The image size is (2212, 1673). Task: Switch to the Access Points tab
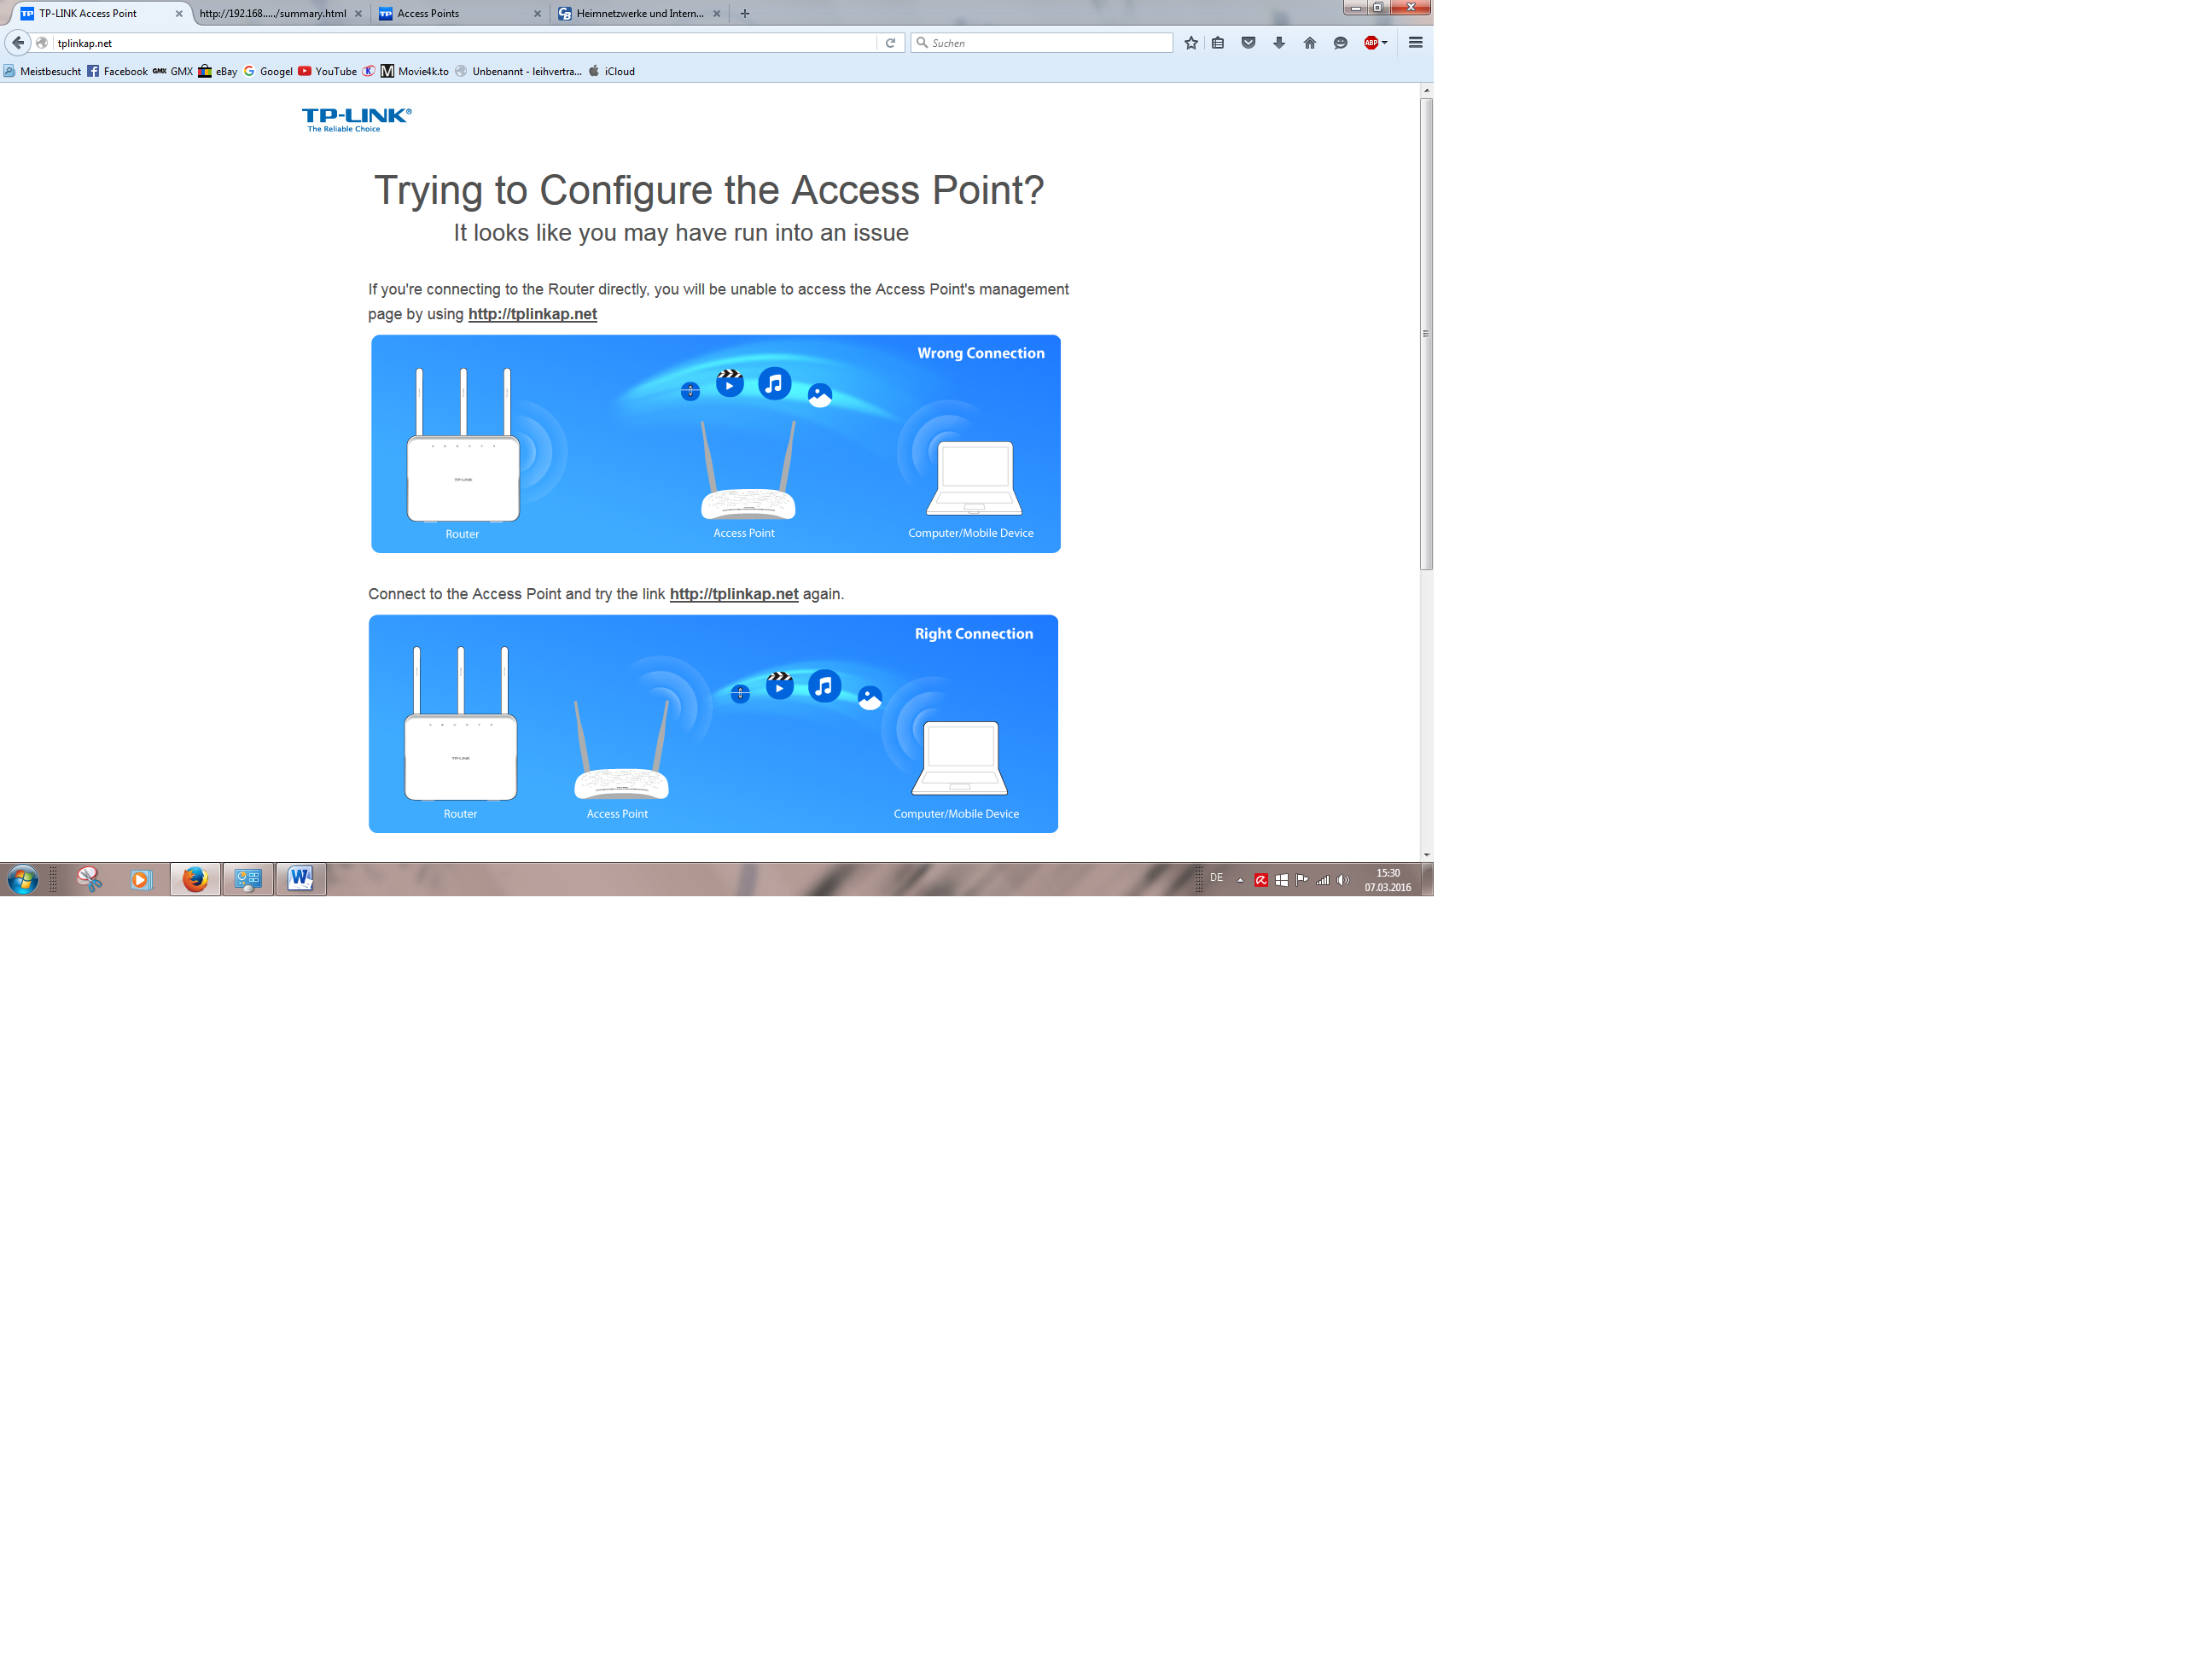point(428,14)
